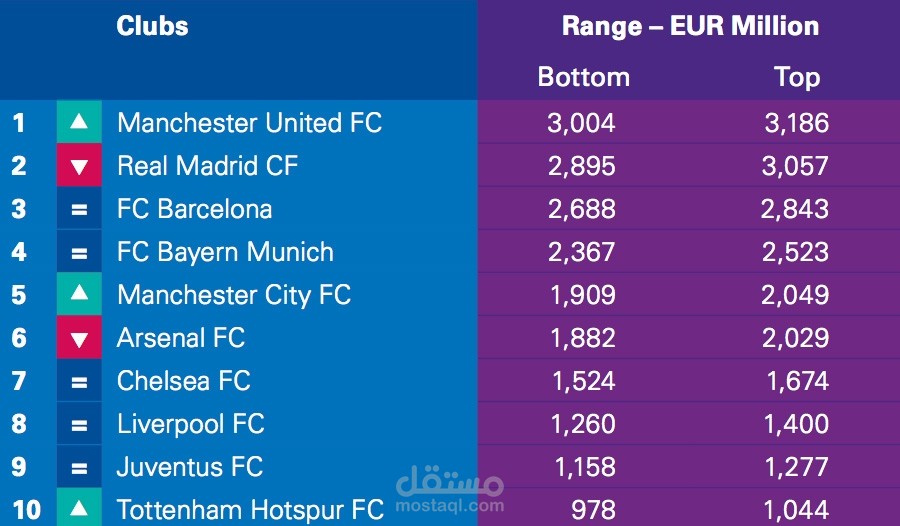Viewport: 900px width, 526px height.
Task: Click the equals icon beside Liverpool FC
Action: point(79,424)
